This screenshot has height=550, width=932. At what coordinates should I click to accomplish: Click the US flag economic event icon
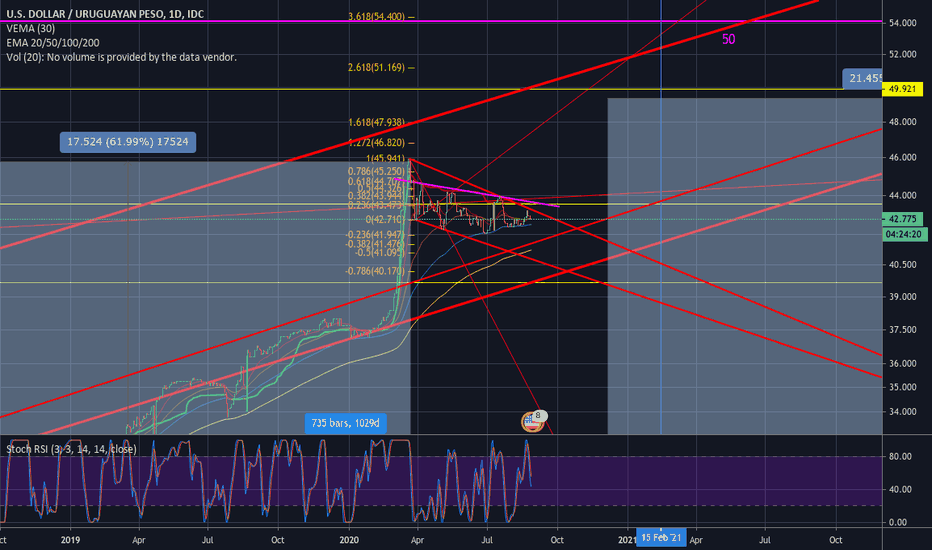click(532, 422)
